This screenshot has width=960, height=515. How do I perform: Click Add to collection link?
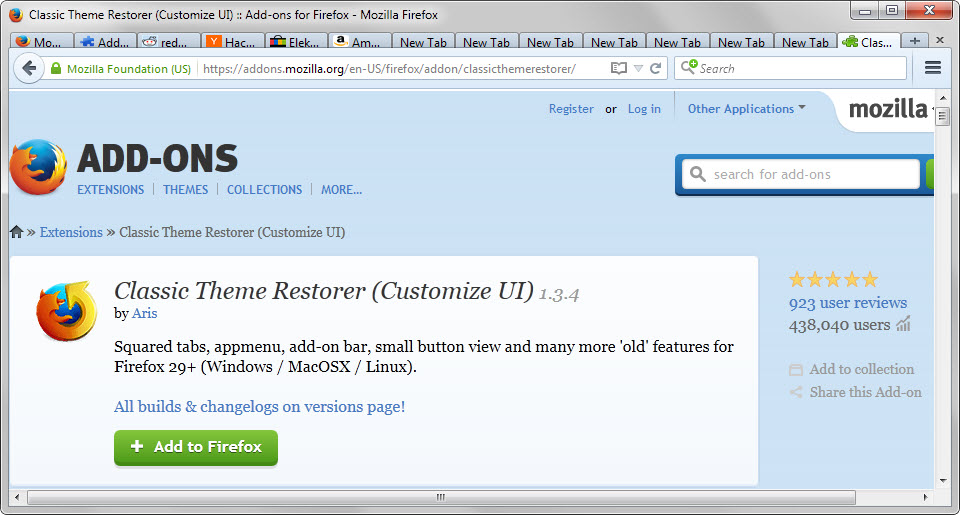tap(861, 369)
